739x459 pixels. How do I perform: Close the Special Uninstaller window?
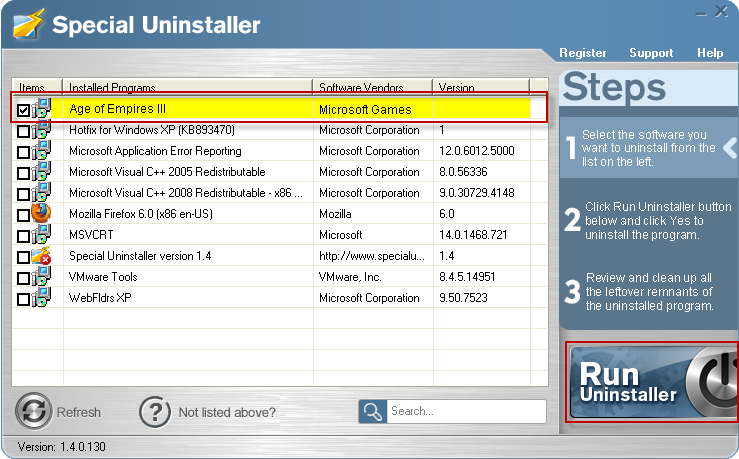721,11
